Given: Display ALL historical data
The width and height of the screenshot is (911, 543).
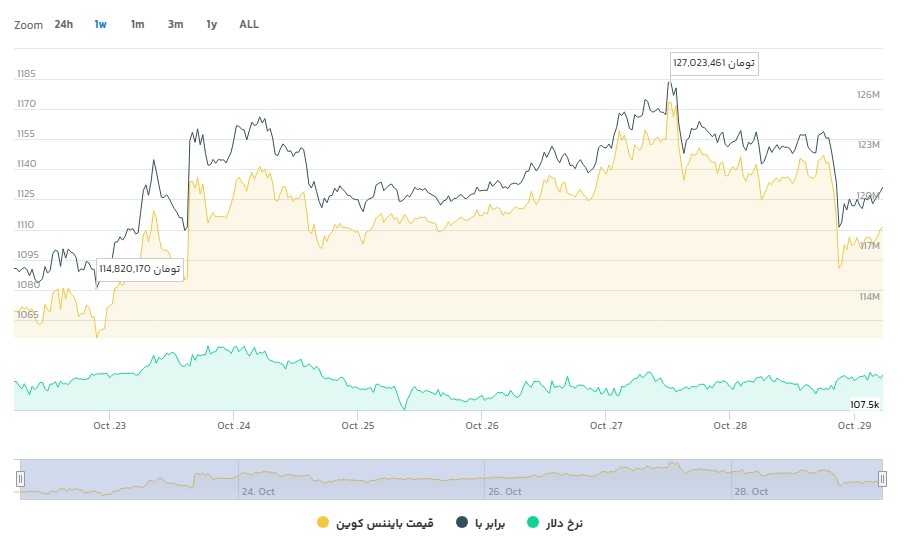Looking at the screenshot, I should [x=249, y=24].
